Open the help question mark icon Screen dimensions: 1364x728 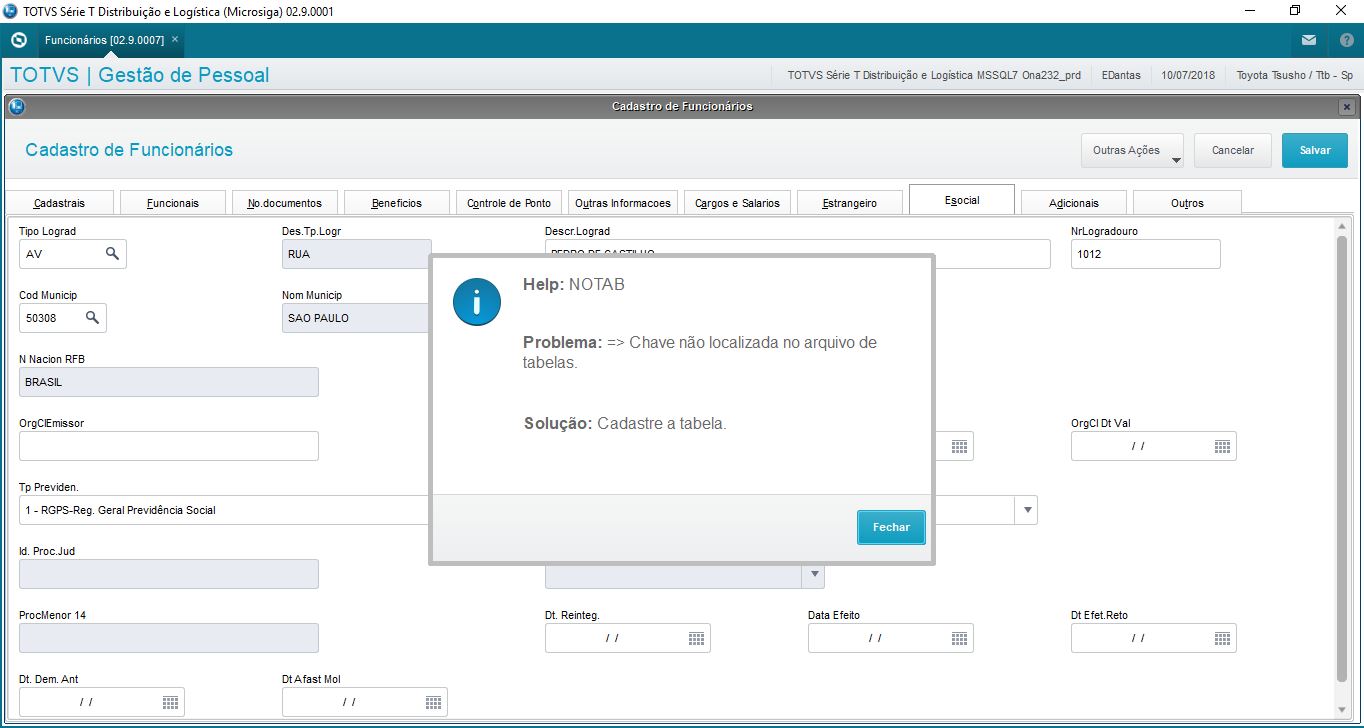1346,40
